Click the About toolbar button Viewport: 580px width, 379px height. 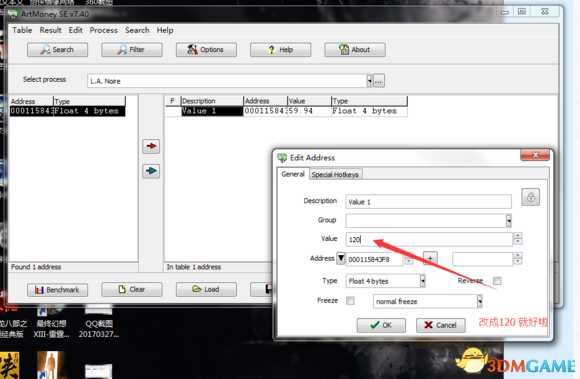[355, 50]
